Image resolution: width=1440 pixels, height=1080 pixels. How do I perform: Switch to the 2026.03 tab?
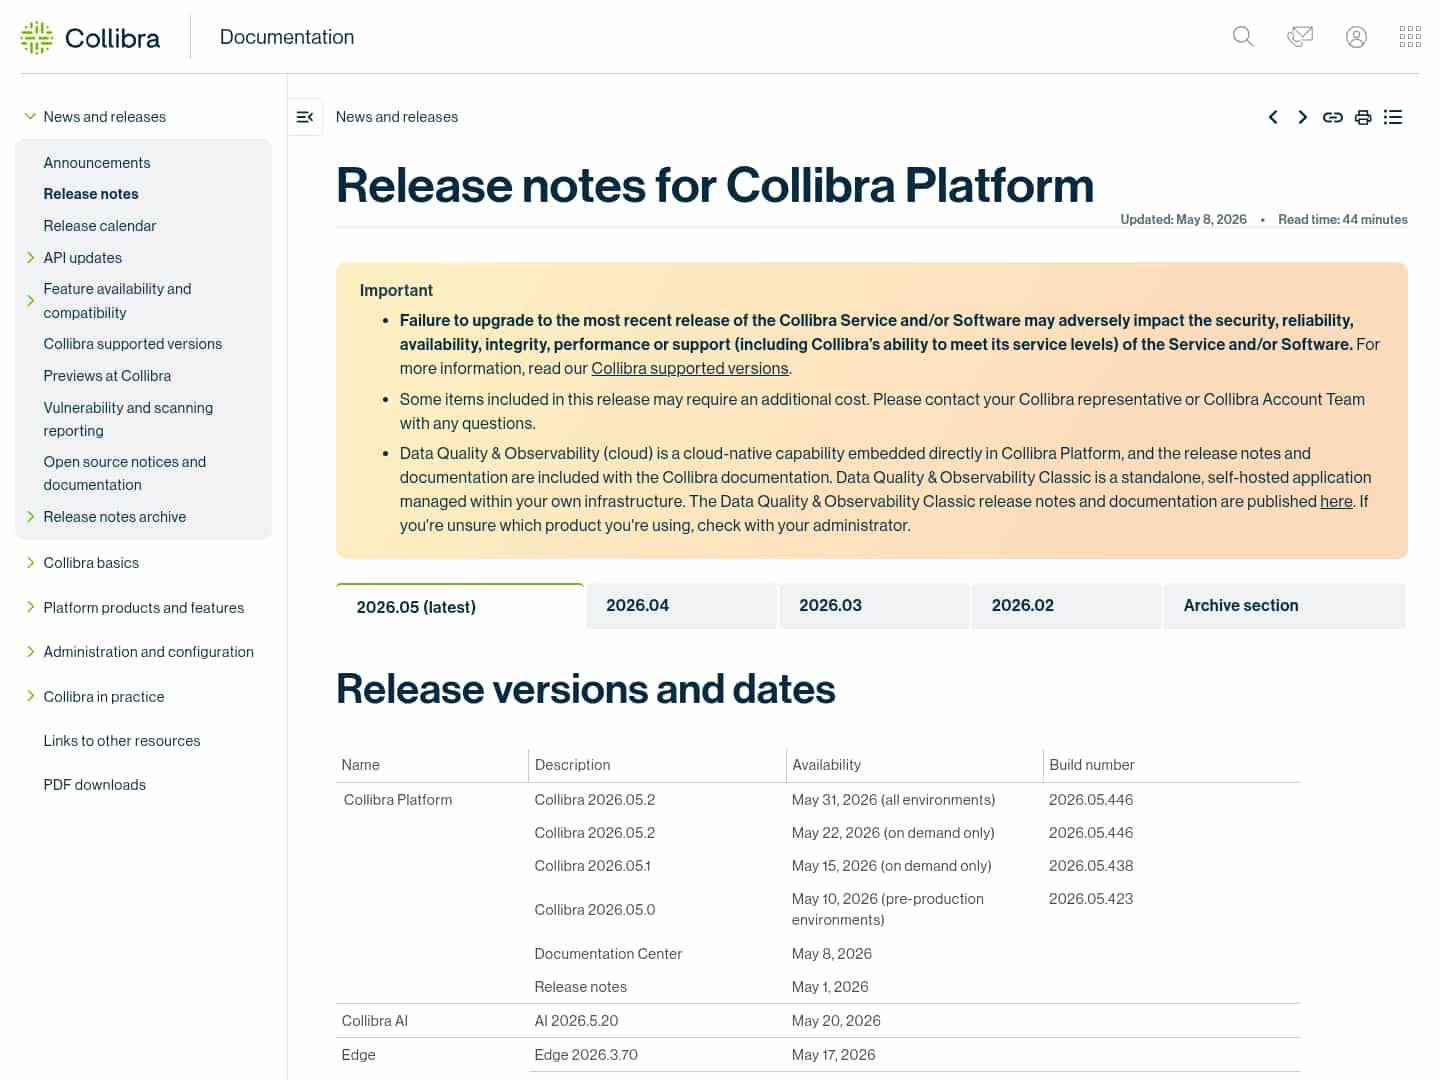874,605
